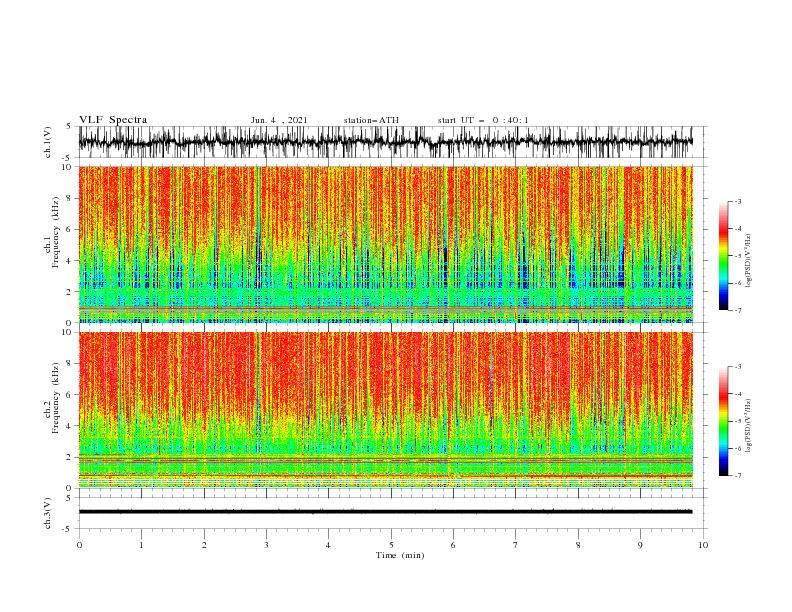
Task: Click the time axis tick label "10"
Action: [x=703, y=545]
